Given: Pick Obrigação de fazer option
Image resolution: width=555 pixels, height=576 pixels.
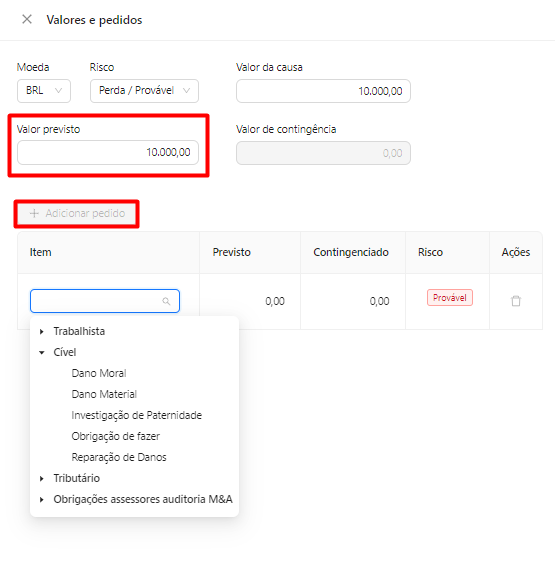Looking at the screenshot, I should pos(115,436).
